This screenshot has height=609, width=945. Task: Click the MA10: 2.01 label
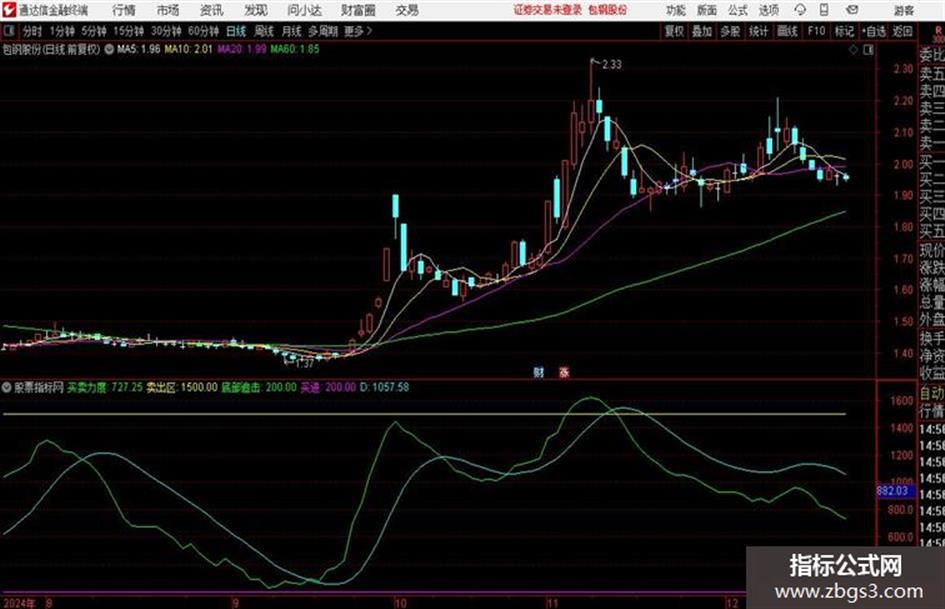pos(189,49)
